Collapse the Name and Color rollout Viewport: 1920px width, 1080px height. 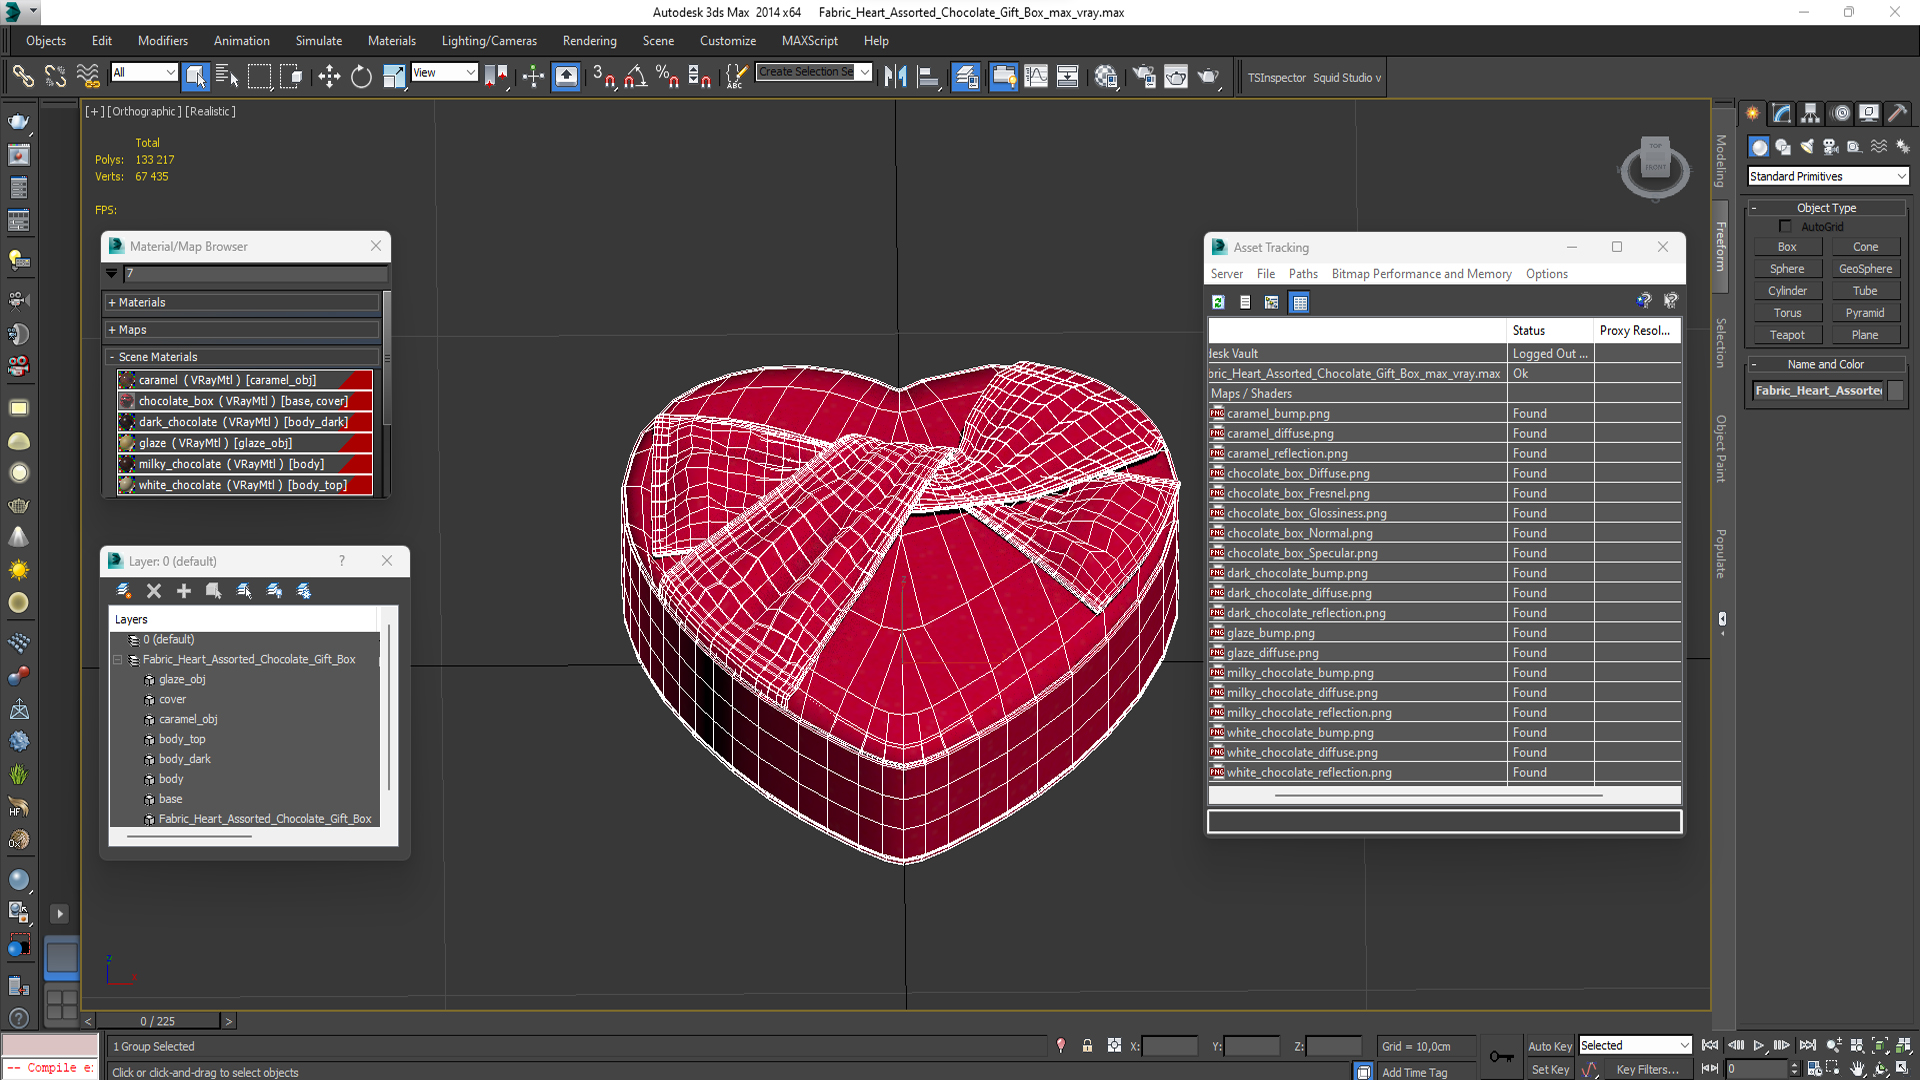pos(1826,364)
